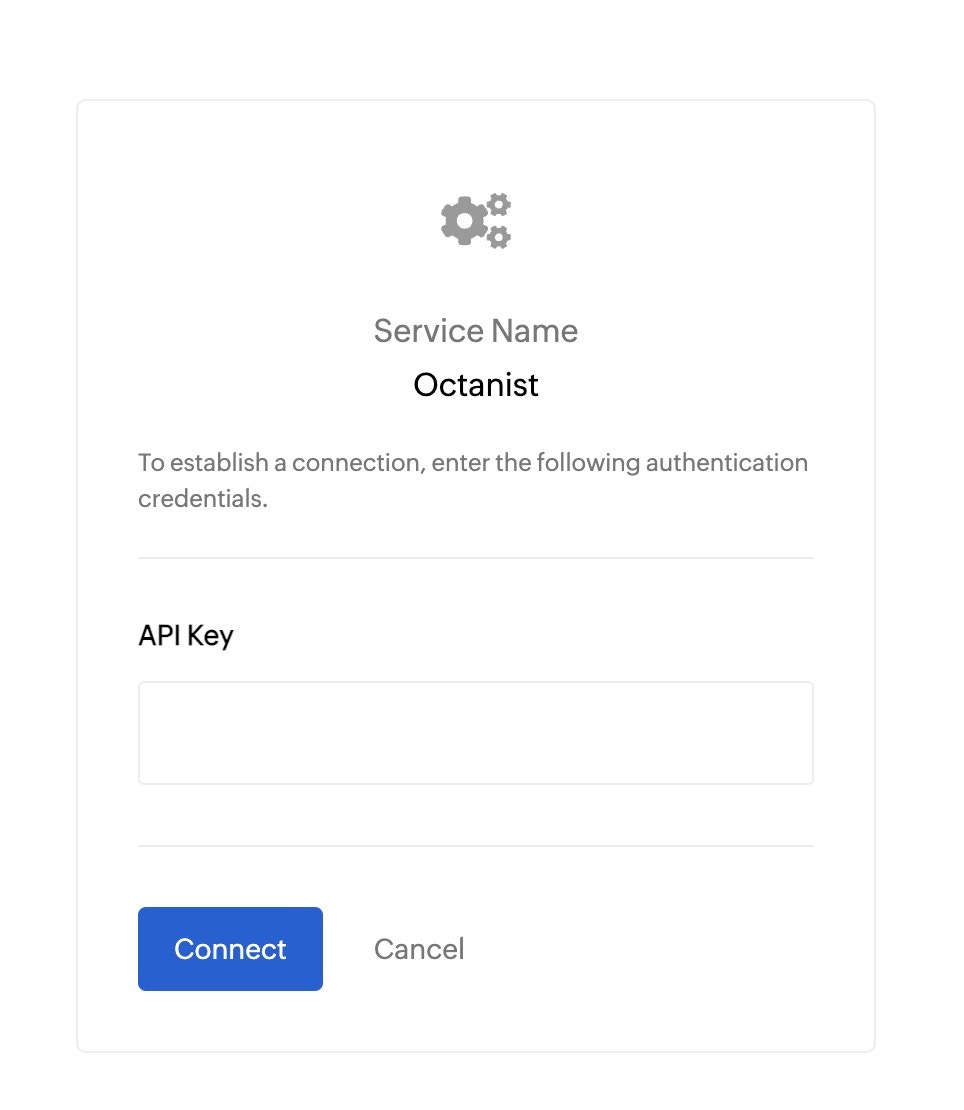This screenshot has height=1110, width=964.
Task: Click the divider above the Connect button
Action: (475, 848)
